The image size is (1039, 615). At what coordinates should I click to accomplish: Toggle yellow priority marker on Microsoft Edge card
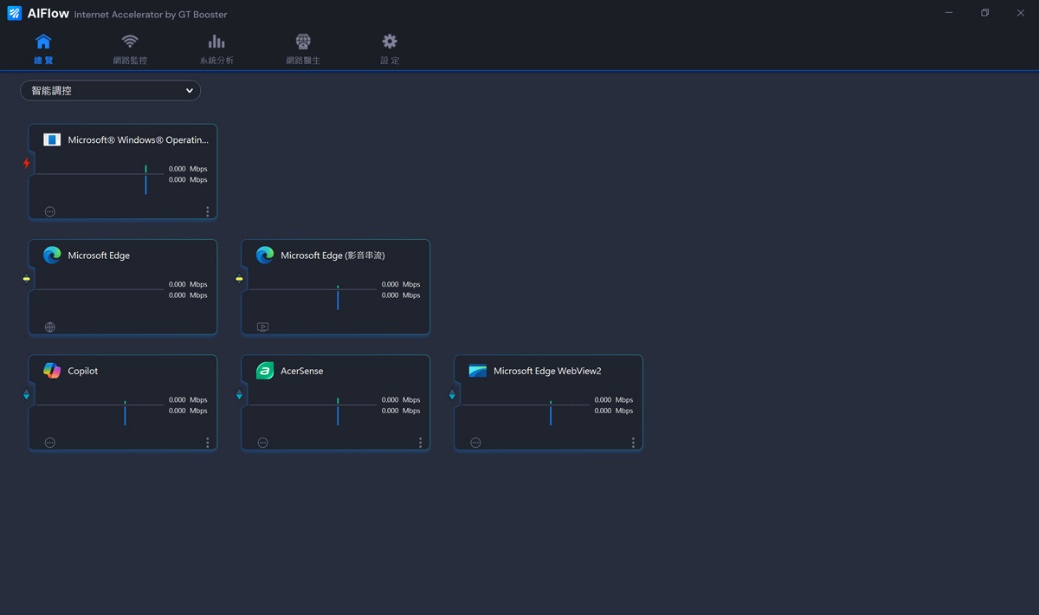[x=26, y=279]
